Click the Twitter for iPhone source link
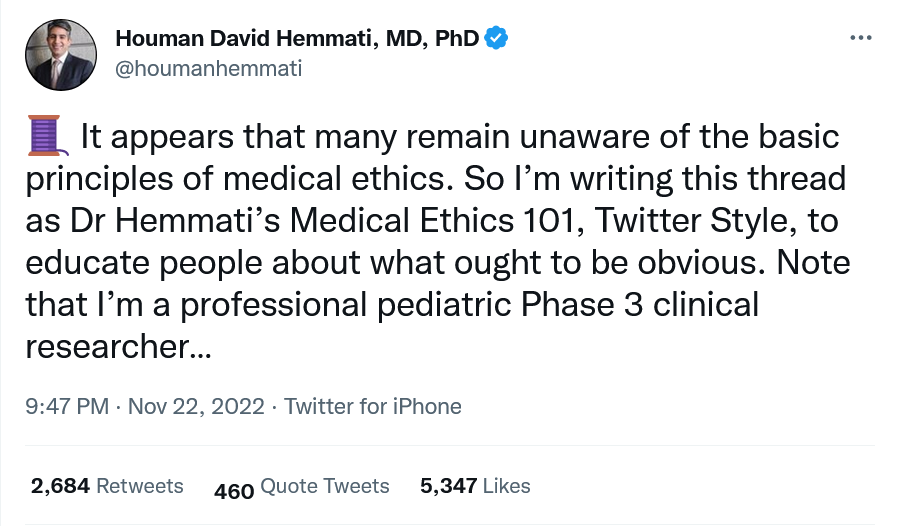Image resolution: width=897 pixels, height=526 pixels. (373, 406)
